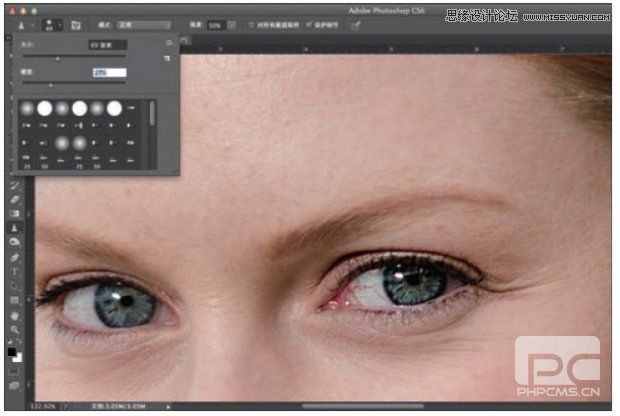620x416 pixels.
Task: Select the Path Selection tool
Action: pyautogui.click(x=15, y=286)
